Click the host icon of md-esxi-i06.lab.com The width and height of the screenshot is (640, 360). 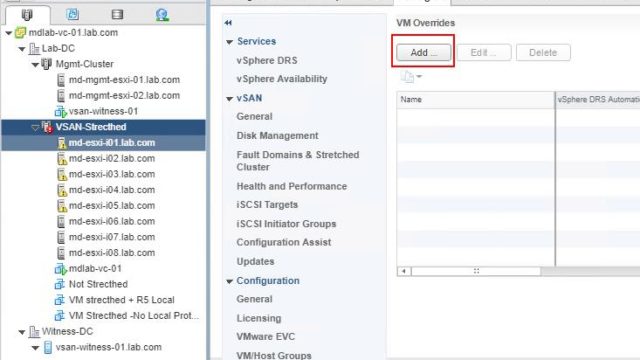click(x=61, y=222)
